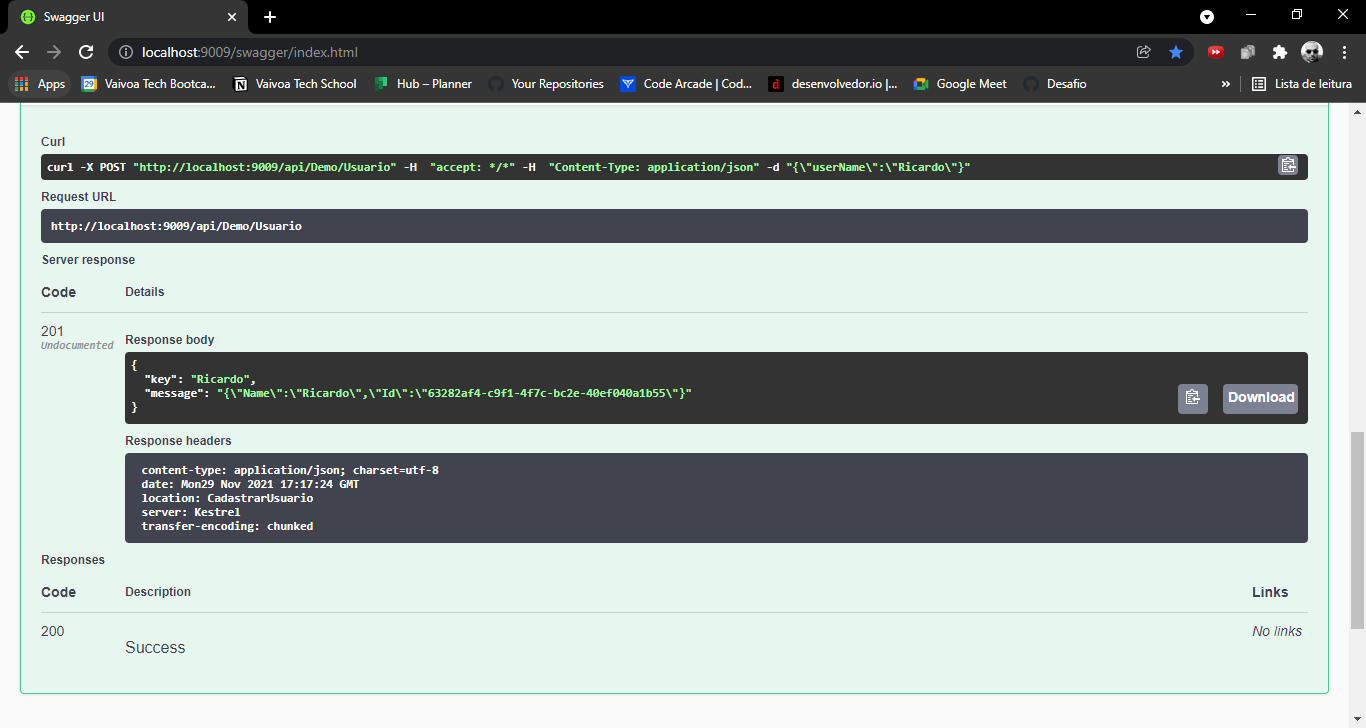Image resolution: width=1366 pixels, height=728 pixels.
Task: Open the Chrome three-dot menu
Action: (x=1345, y=52)
